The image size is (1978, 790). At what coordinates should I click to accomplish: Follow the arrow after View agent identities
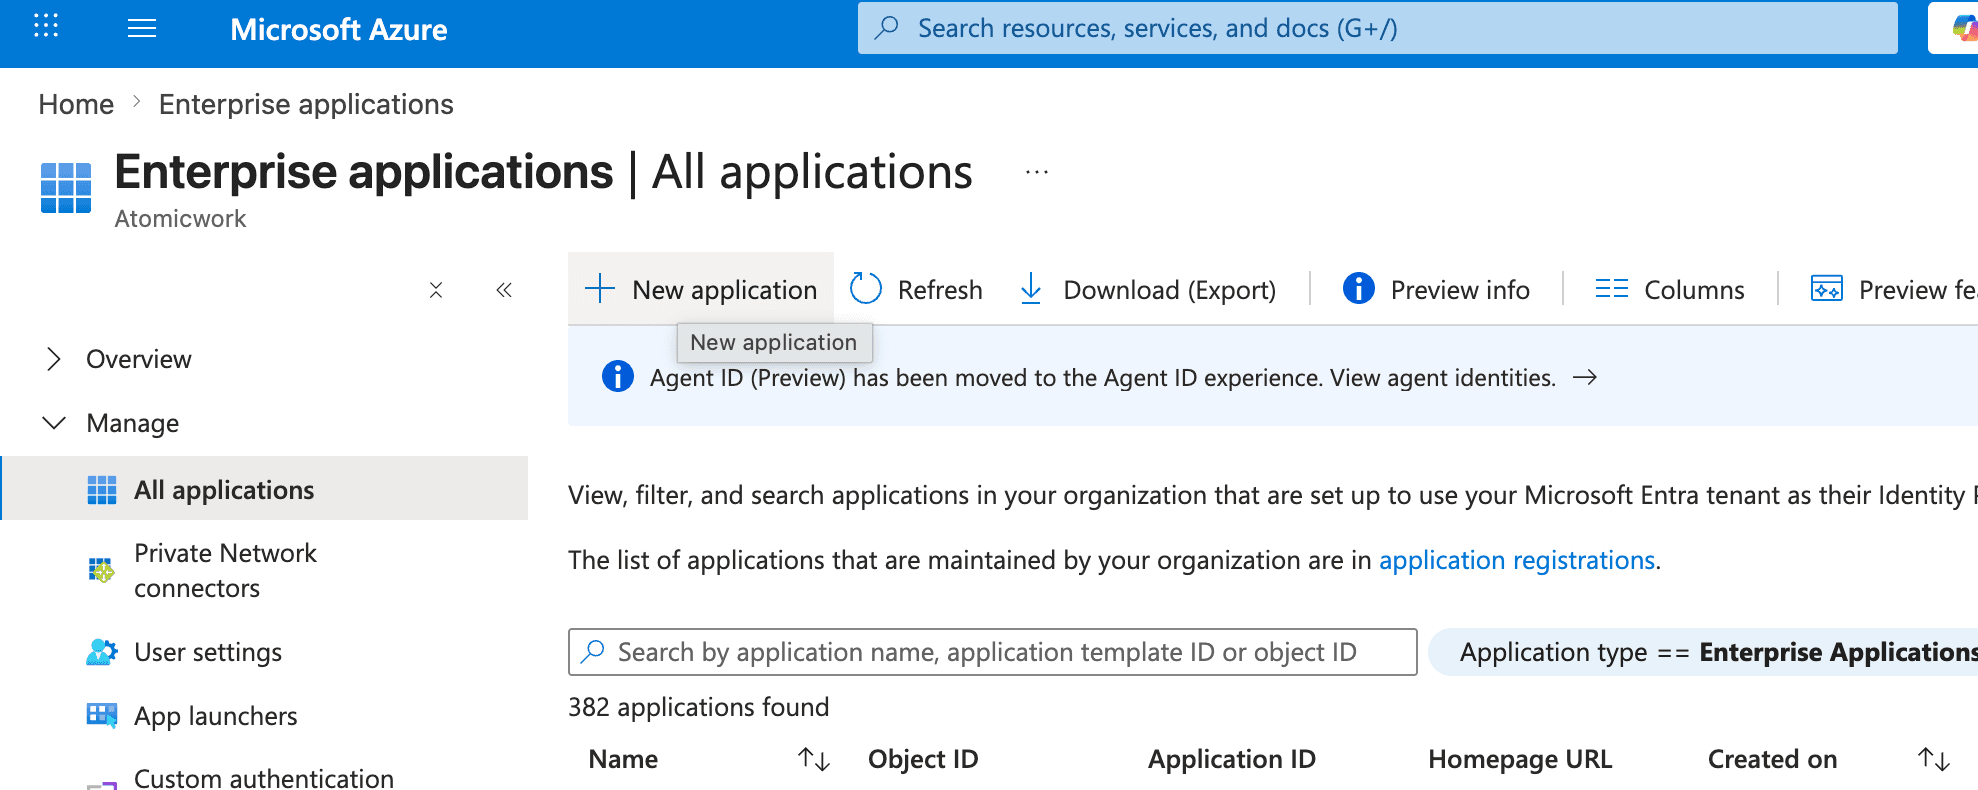click(x=1585, y=377)
